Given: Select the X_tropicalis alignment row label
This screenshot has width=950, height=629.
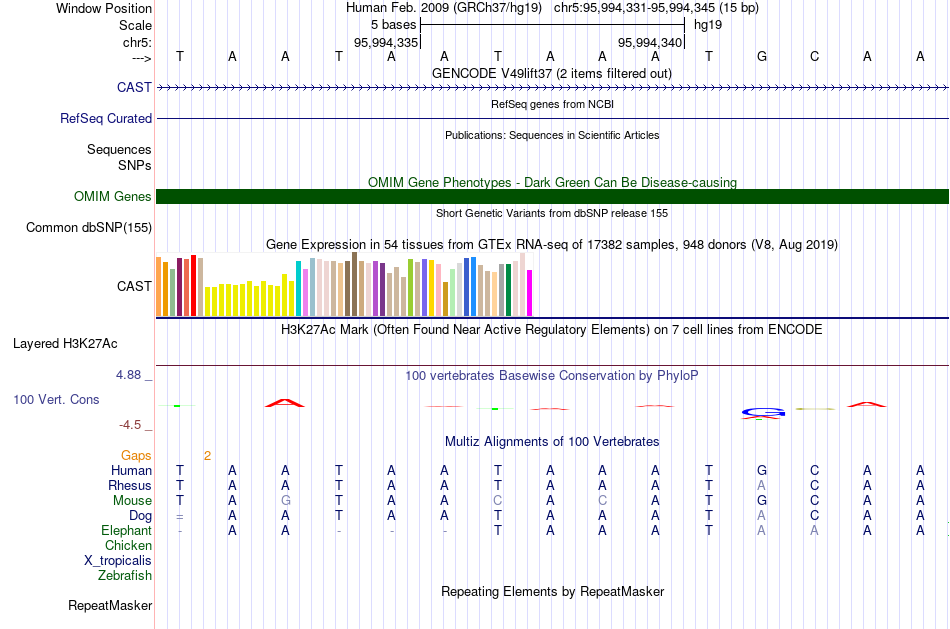Looking at the screenshot, I should (118, 561).
